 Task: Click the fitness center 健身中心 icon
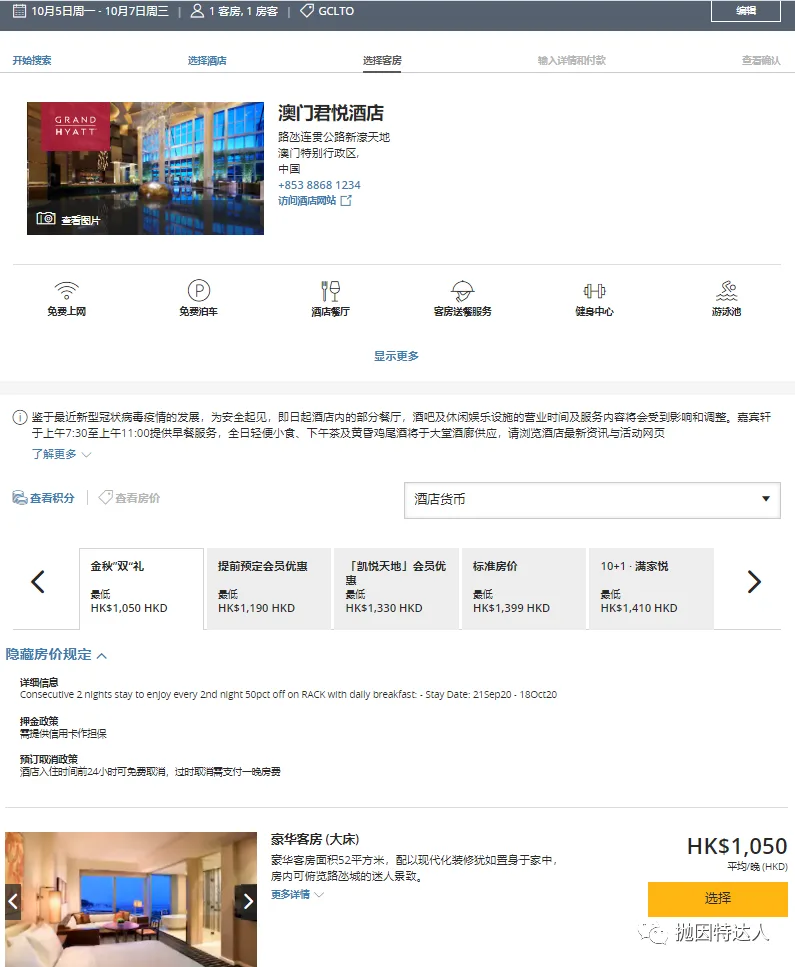pyautogui.click(x=595, y=290)
